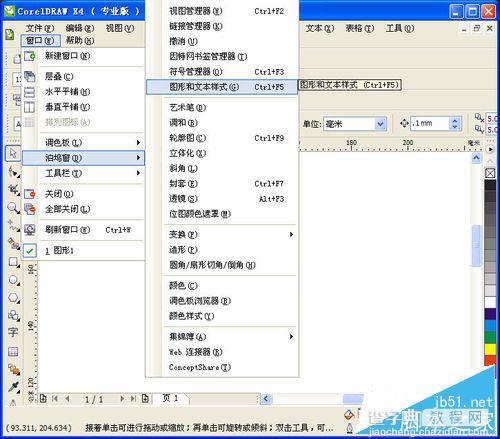
Task: Choose 图形和文本样式 docker entry
Action: tap(222, 87)
